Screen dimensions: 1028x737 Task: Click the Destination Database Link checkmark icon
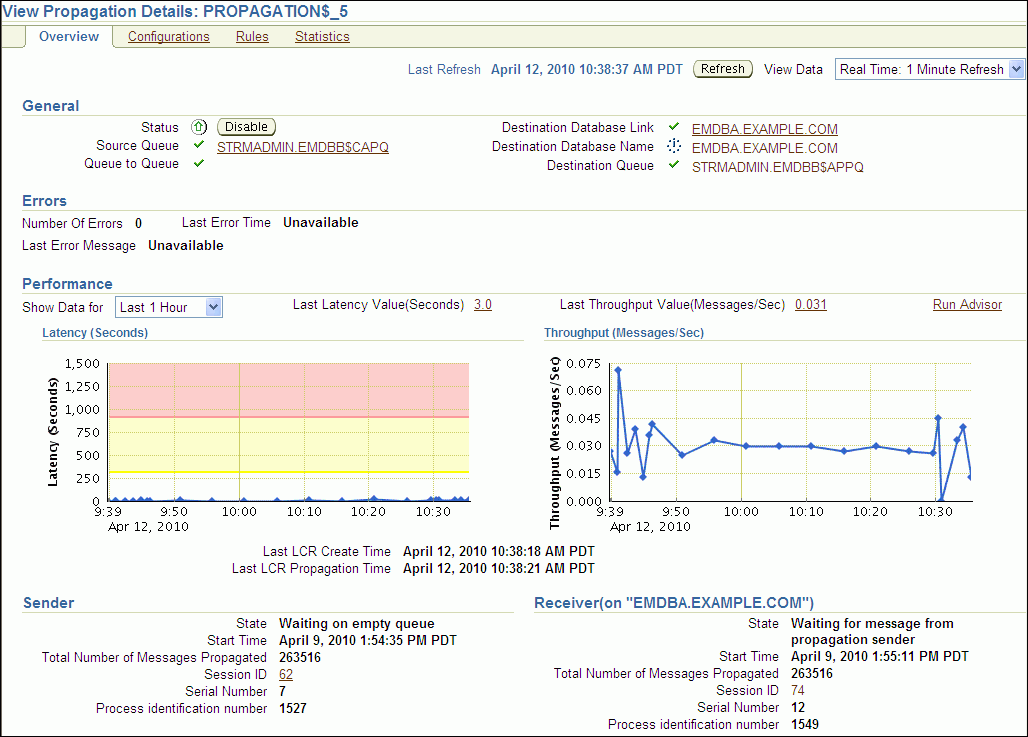[x=674, y=128]
